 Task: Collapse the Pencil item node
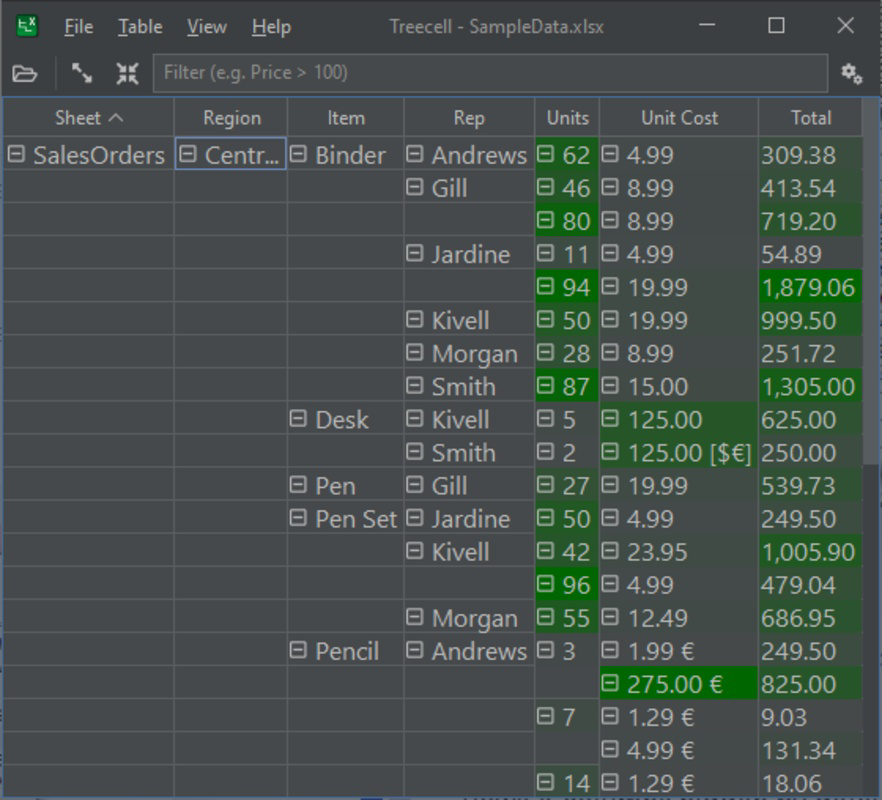[298, 650]
